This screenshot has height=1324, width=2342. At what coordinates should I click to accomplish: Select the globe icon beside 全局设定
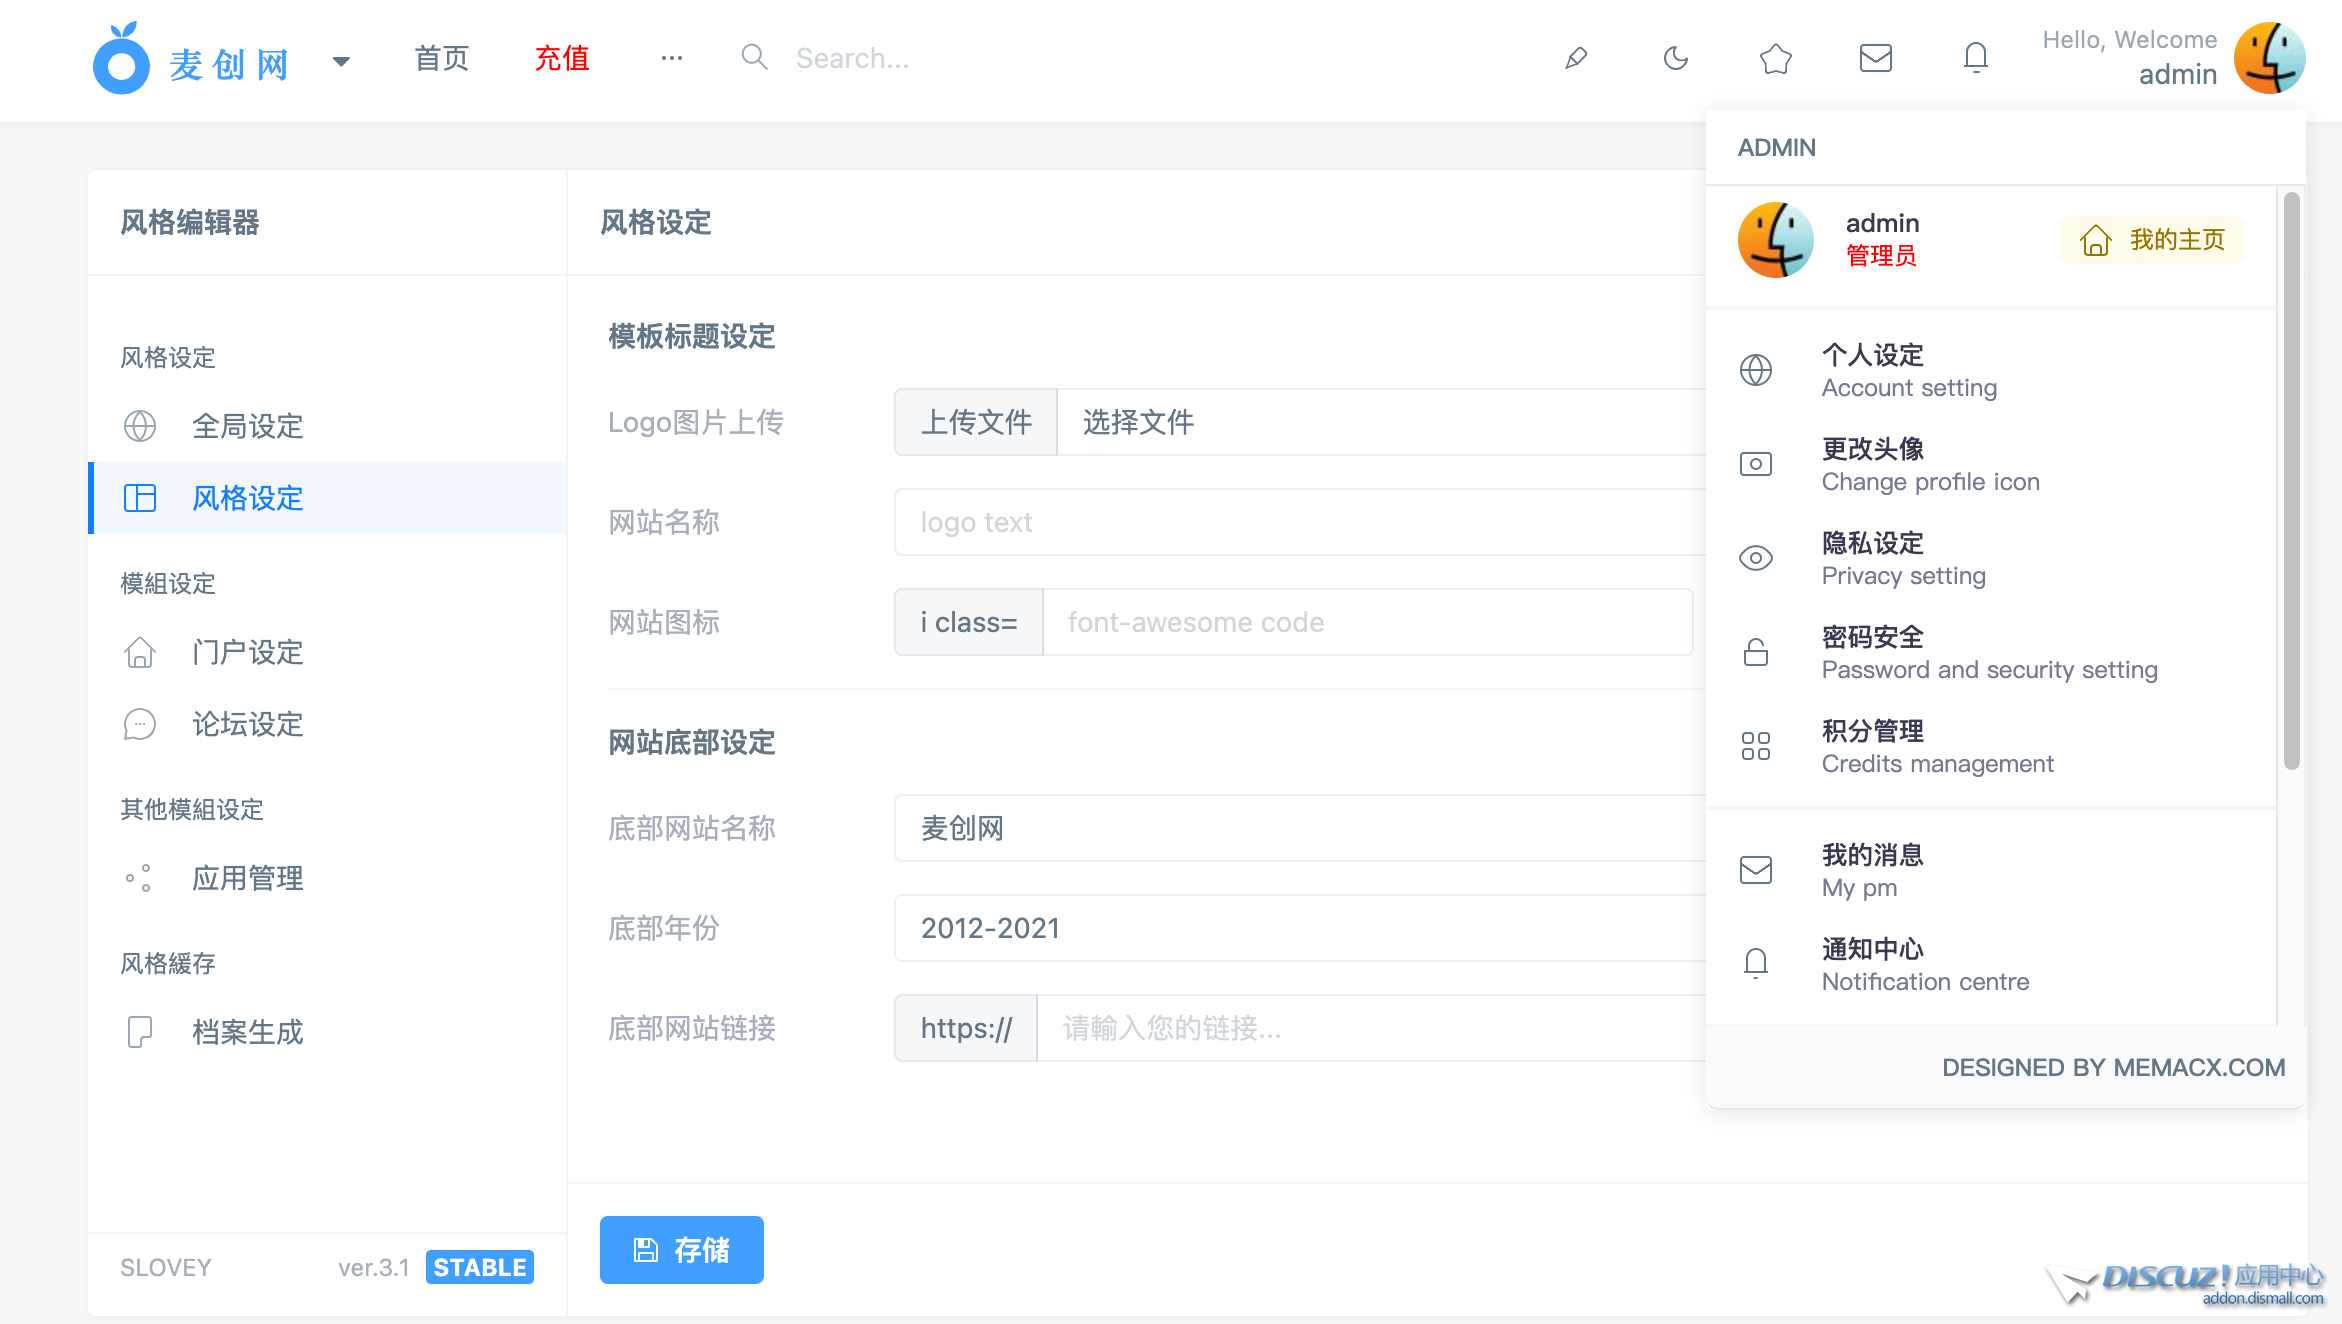pos(140,426)
